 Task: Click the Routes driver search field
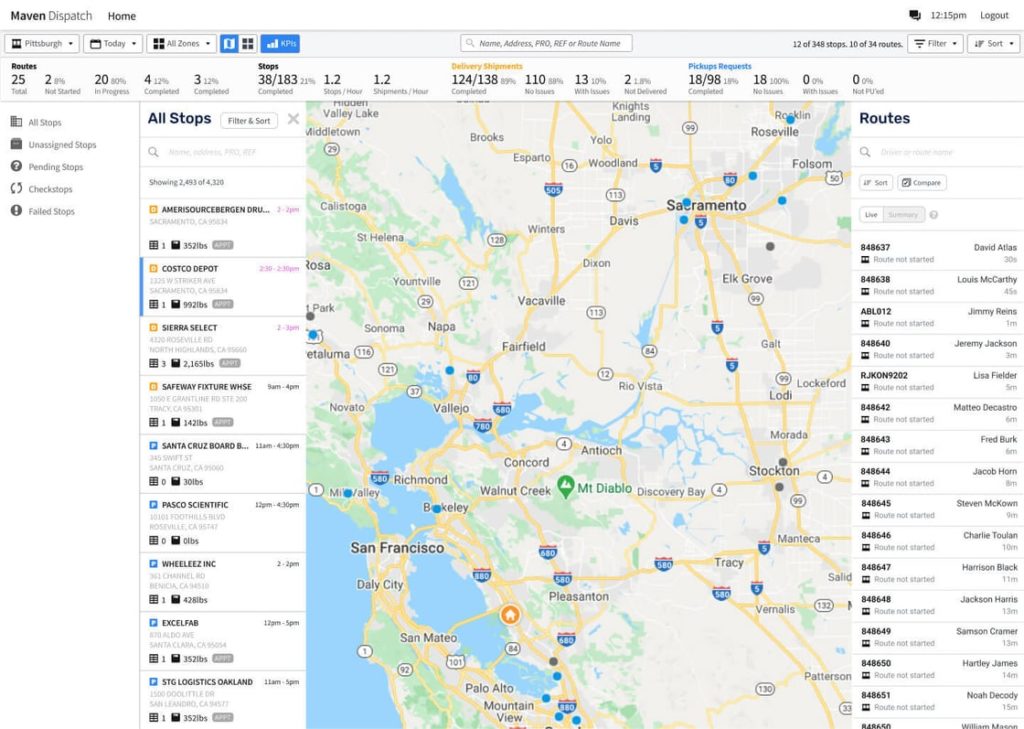[938, 152]
